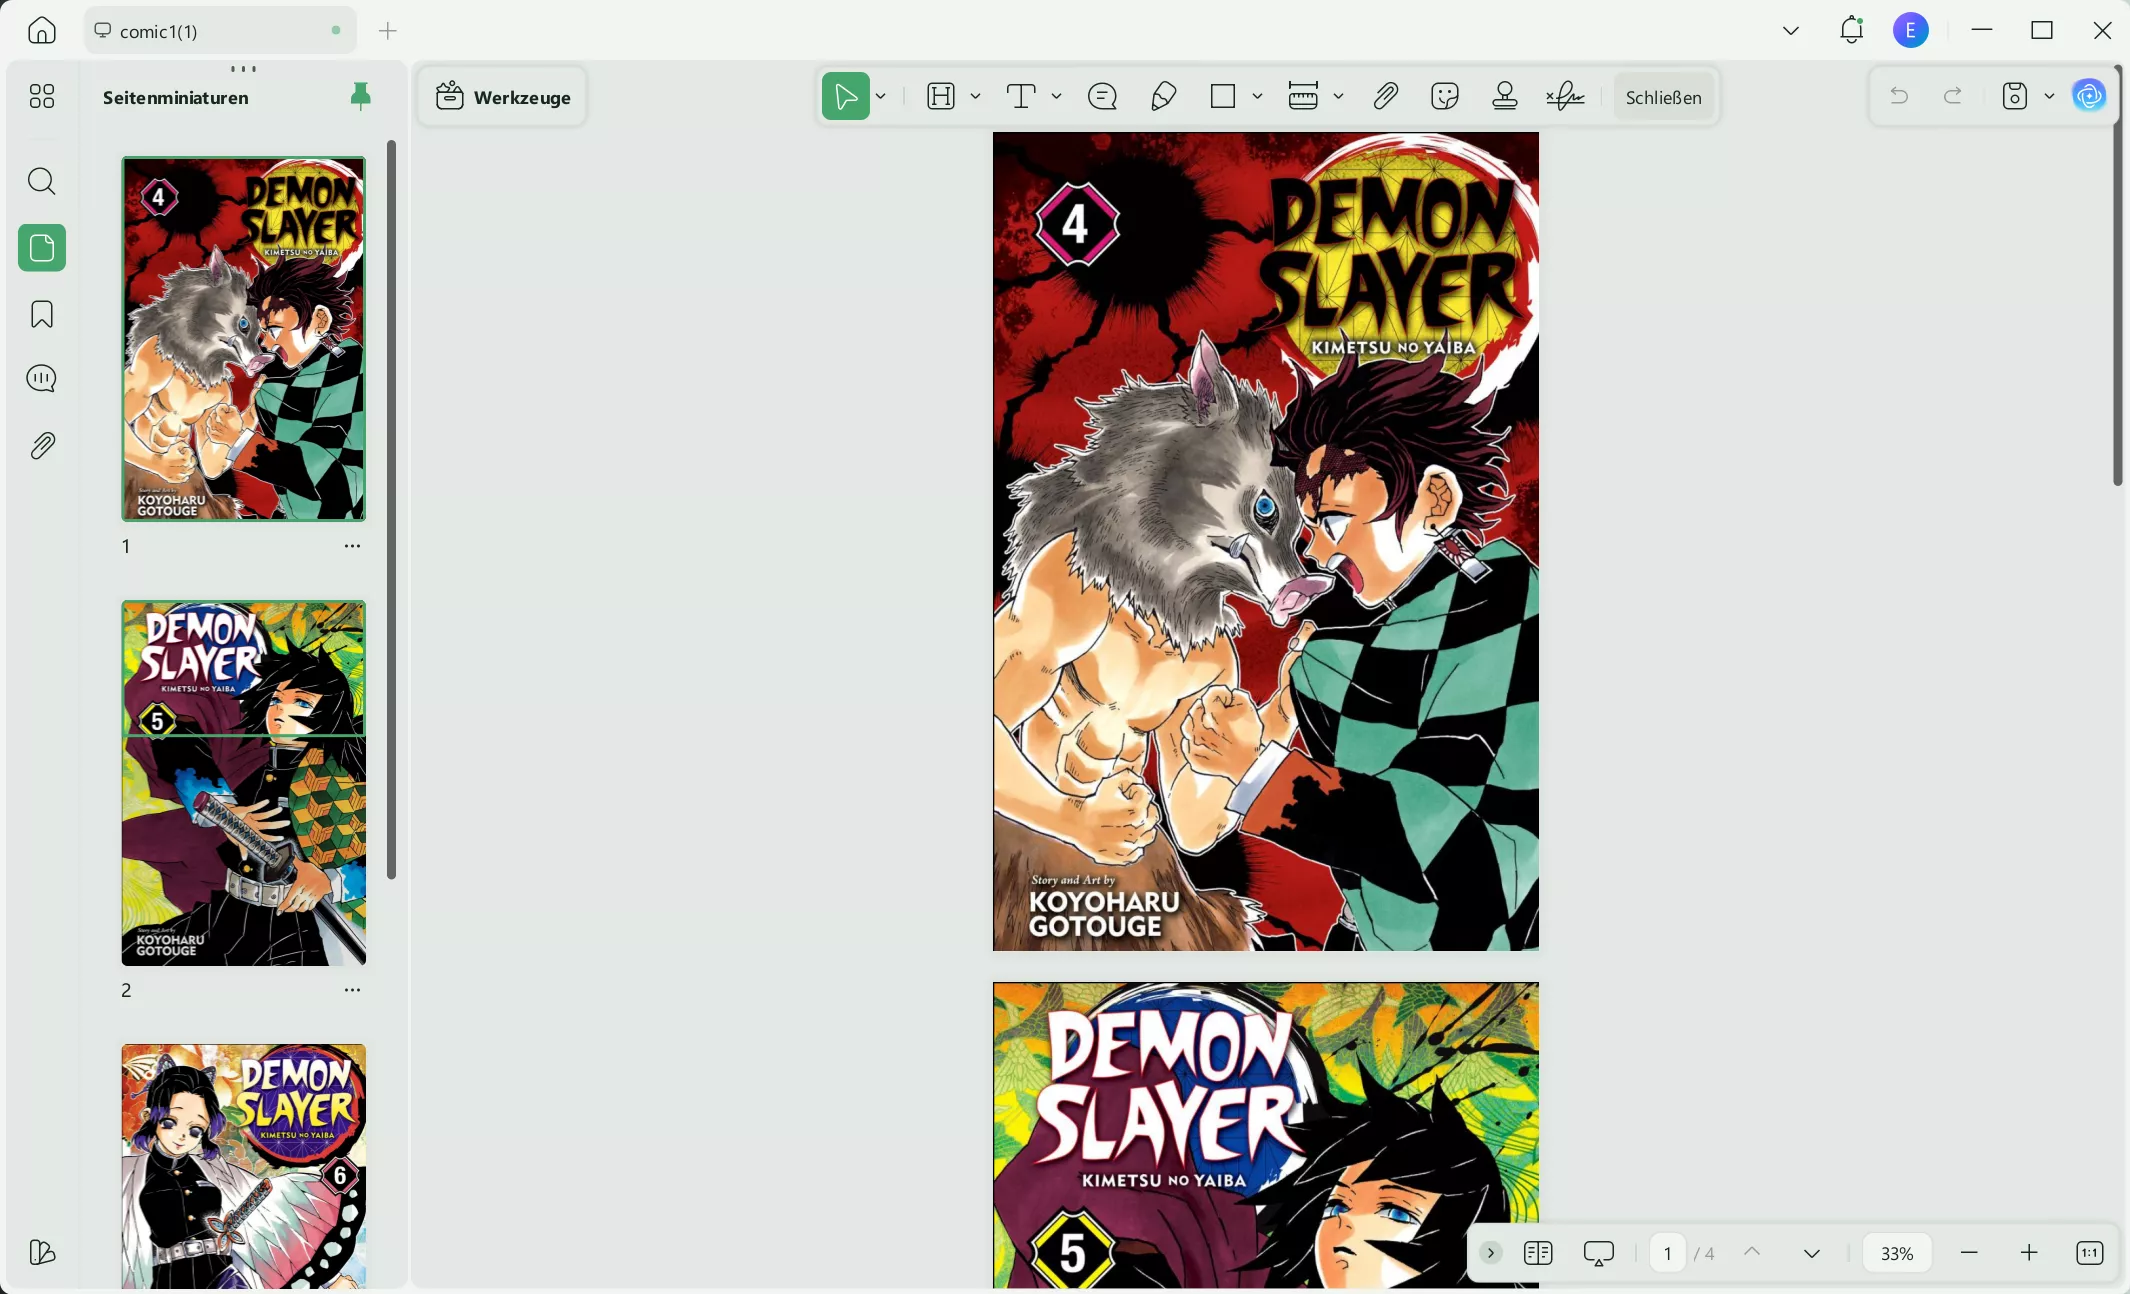Select page 1 thumbnail

(x=244, y=339)
